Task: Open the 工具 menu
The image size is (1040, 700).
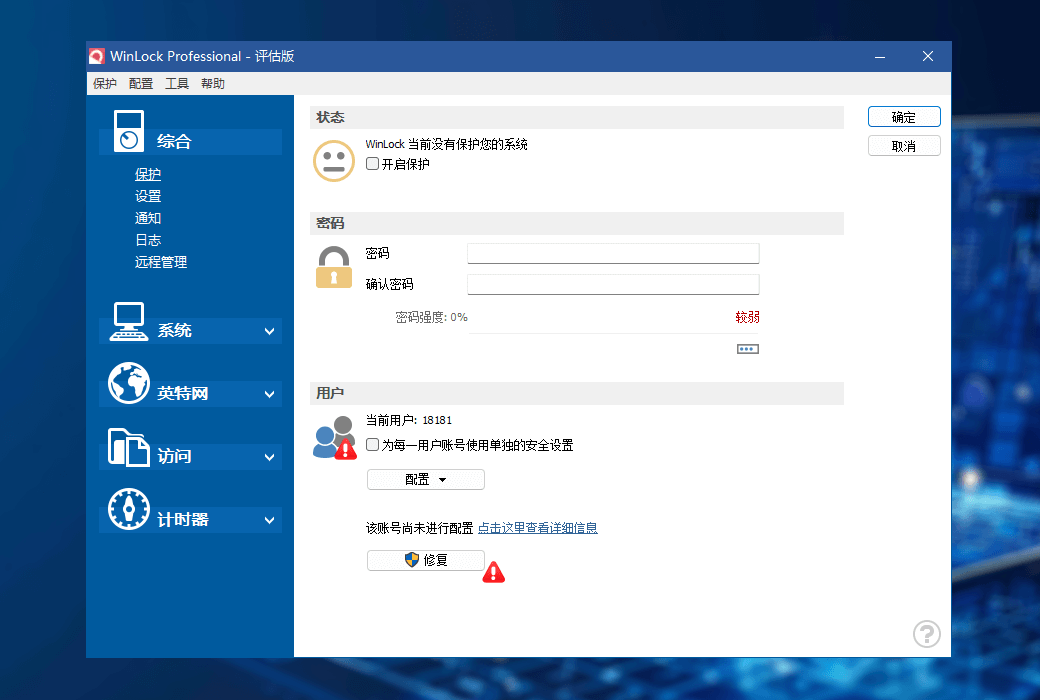Action: (x=176, y=84)
